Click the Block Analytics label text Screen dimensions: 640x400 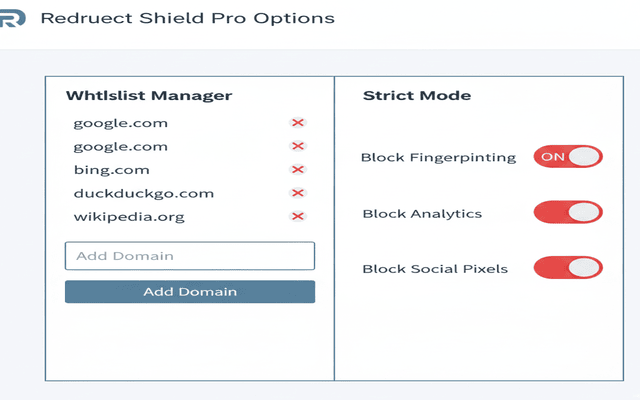[x=421, y=213]
